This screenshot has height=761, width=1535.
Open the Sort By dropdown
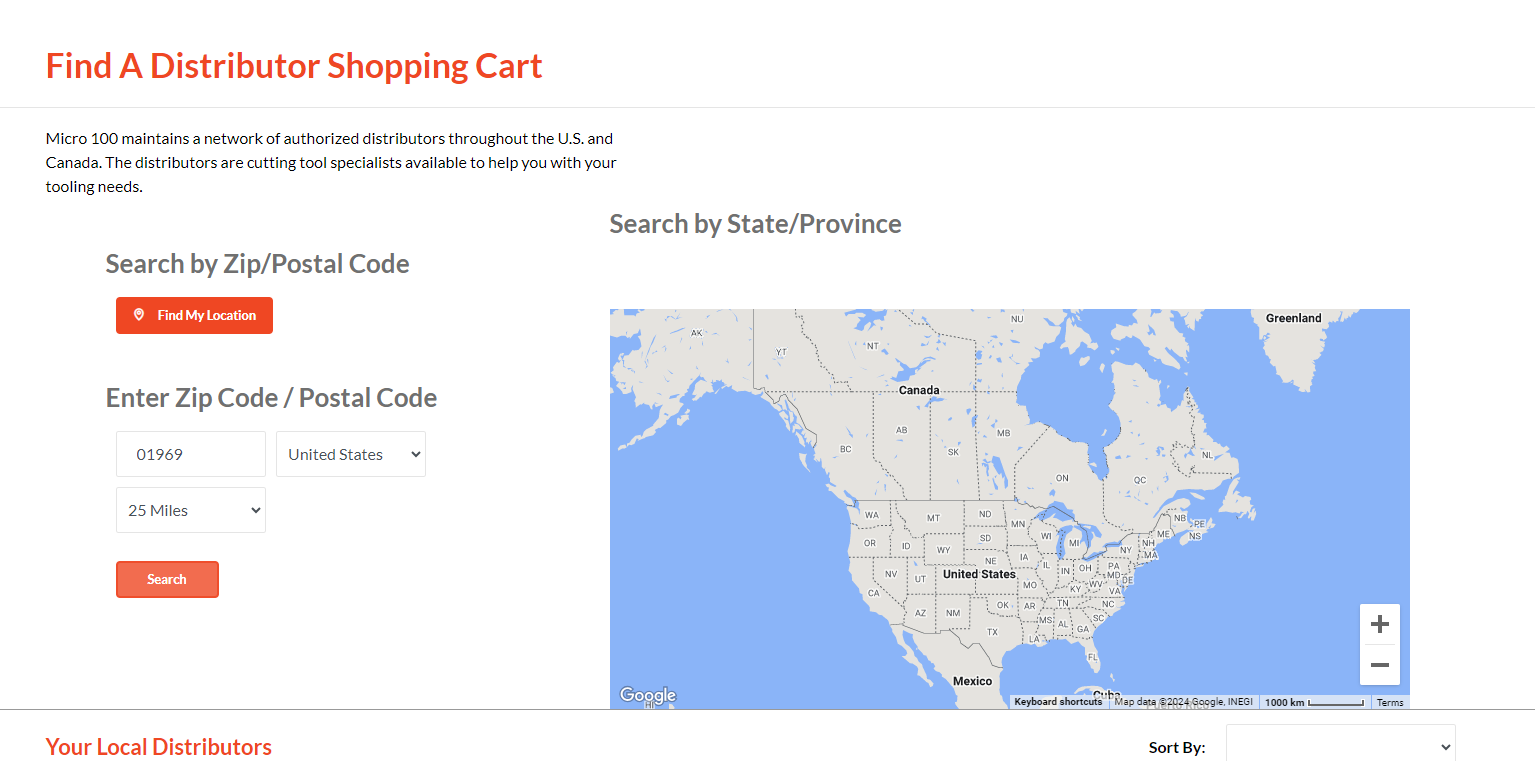1340,745
